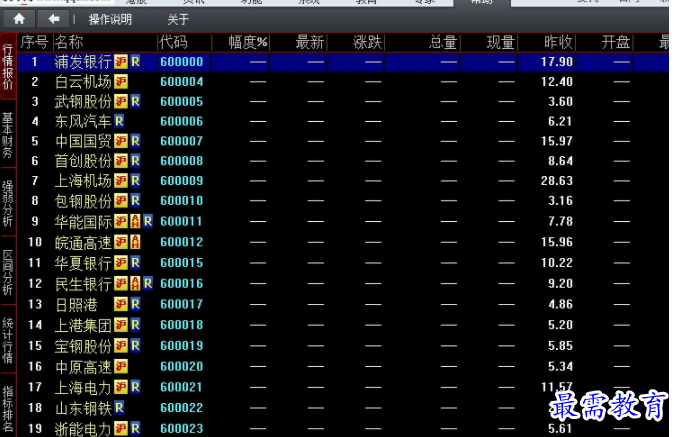
Task: Click the Home icon button
Action: click(x=19, y=19)
